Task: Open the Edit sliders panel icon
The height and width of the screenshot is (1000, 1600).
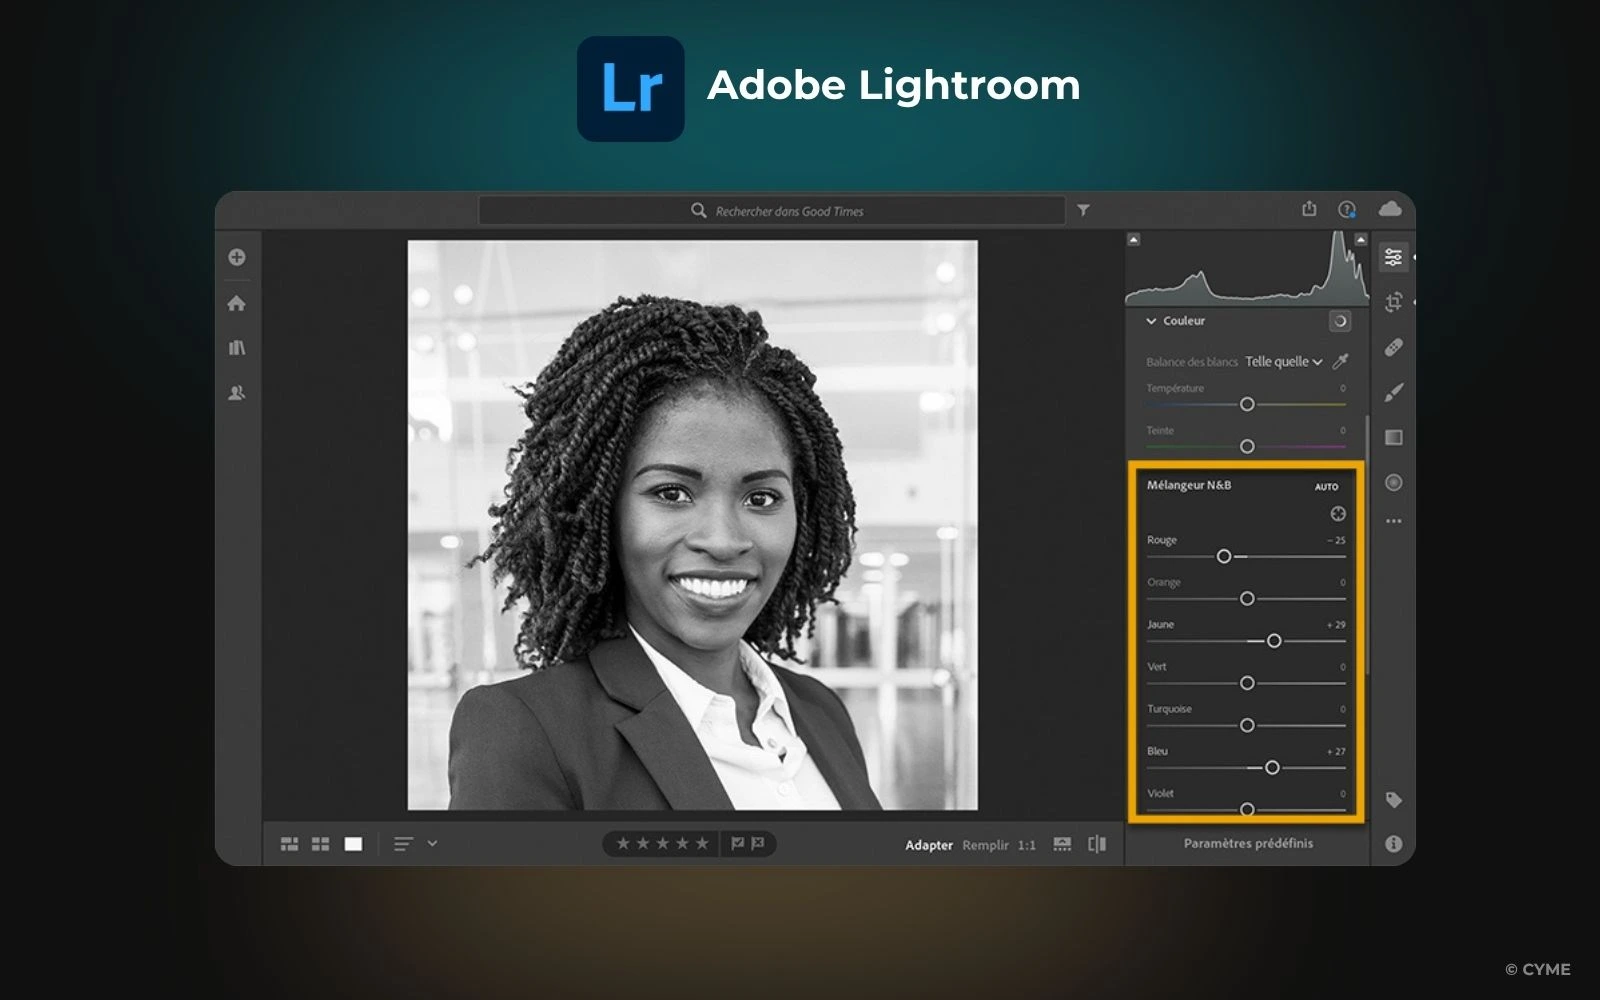Action: pos(1393,257)
